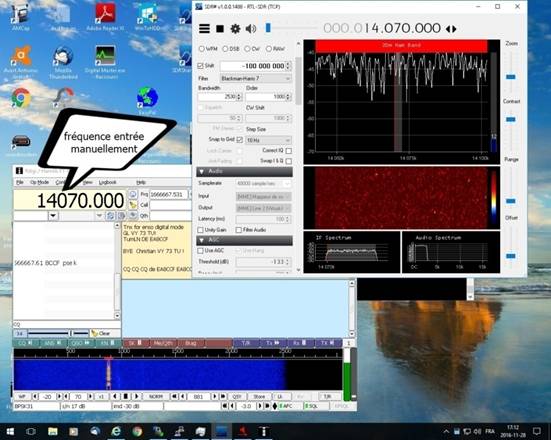The width and height of the screenshot is (551, 440).
Task: Click the fldigi broom clear-log icon
Action: (133, 205)
